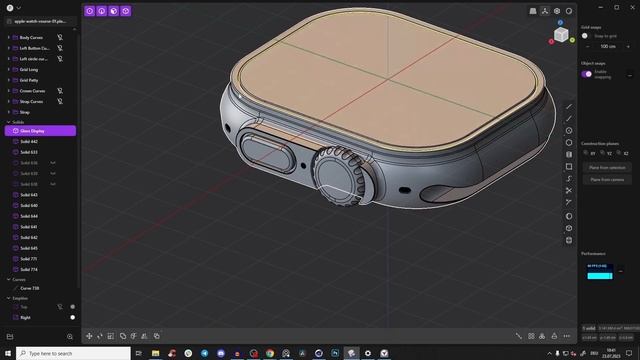Image resolution: width=640 pixels, height=360 pixels.
Task: Select the Rectangle tool in right toolbar
Action: [569, 167]
